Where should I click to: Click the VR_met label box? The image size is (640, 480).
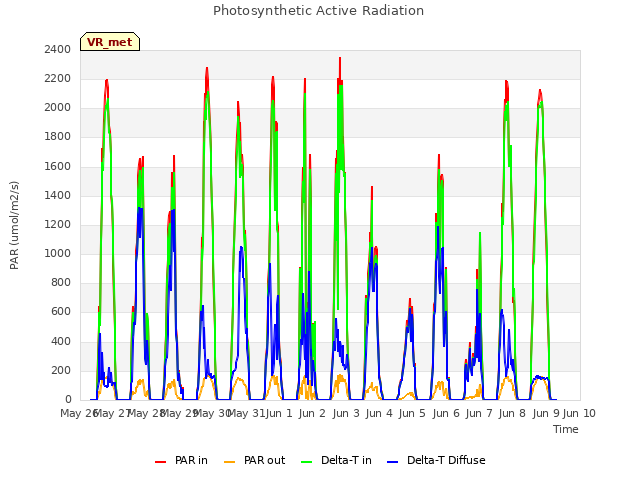pyautogui.click(x=110, y=42)
